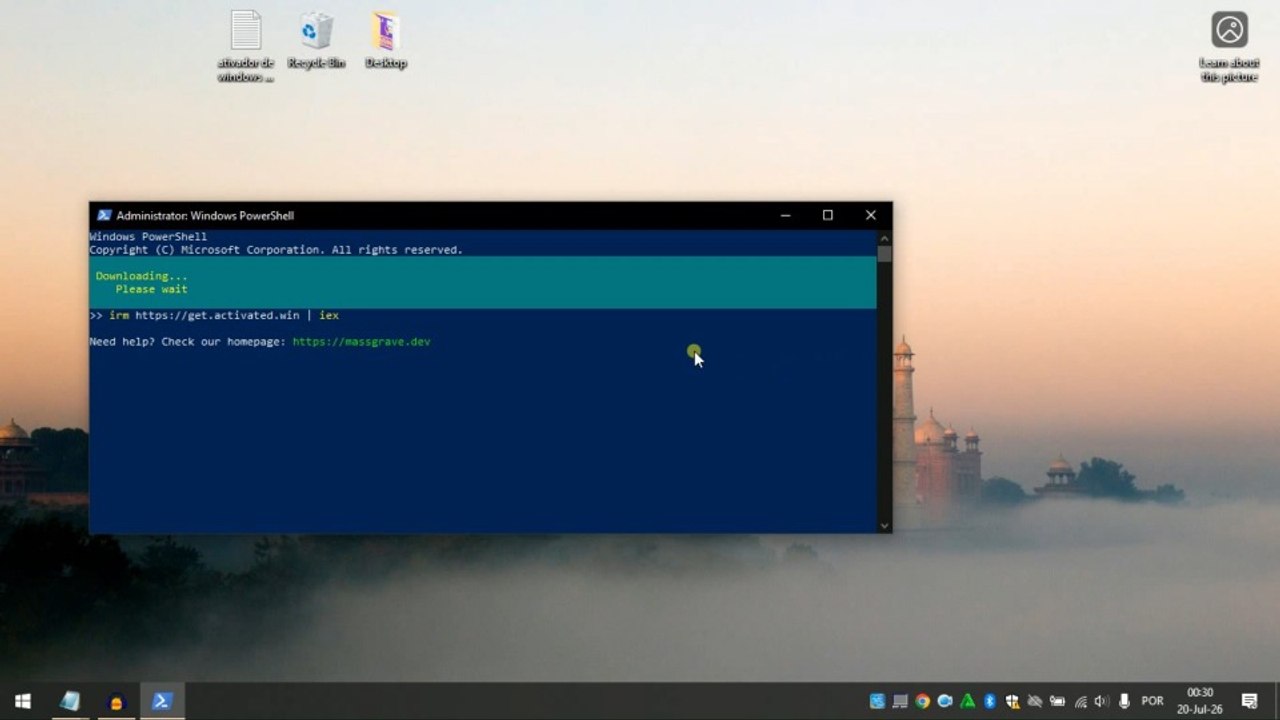Click the https://massgrave.dev link
1280x720 pixels.
point(361,342)
